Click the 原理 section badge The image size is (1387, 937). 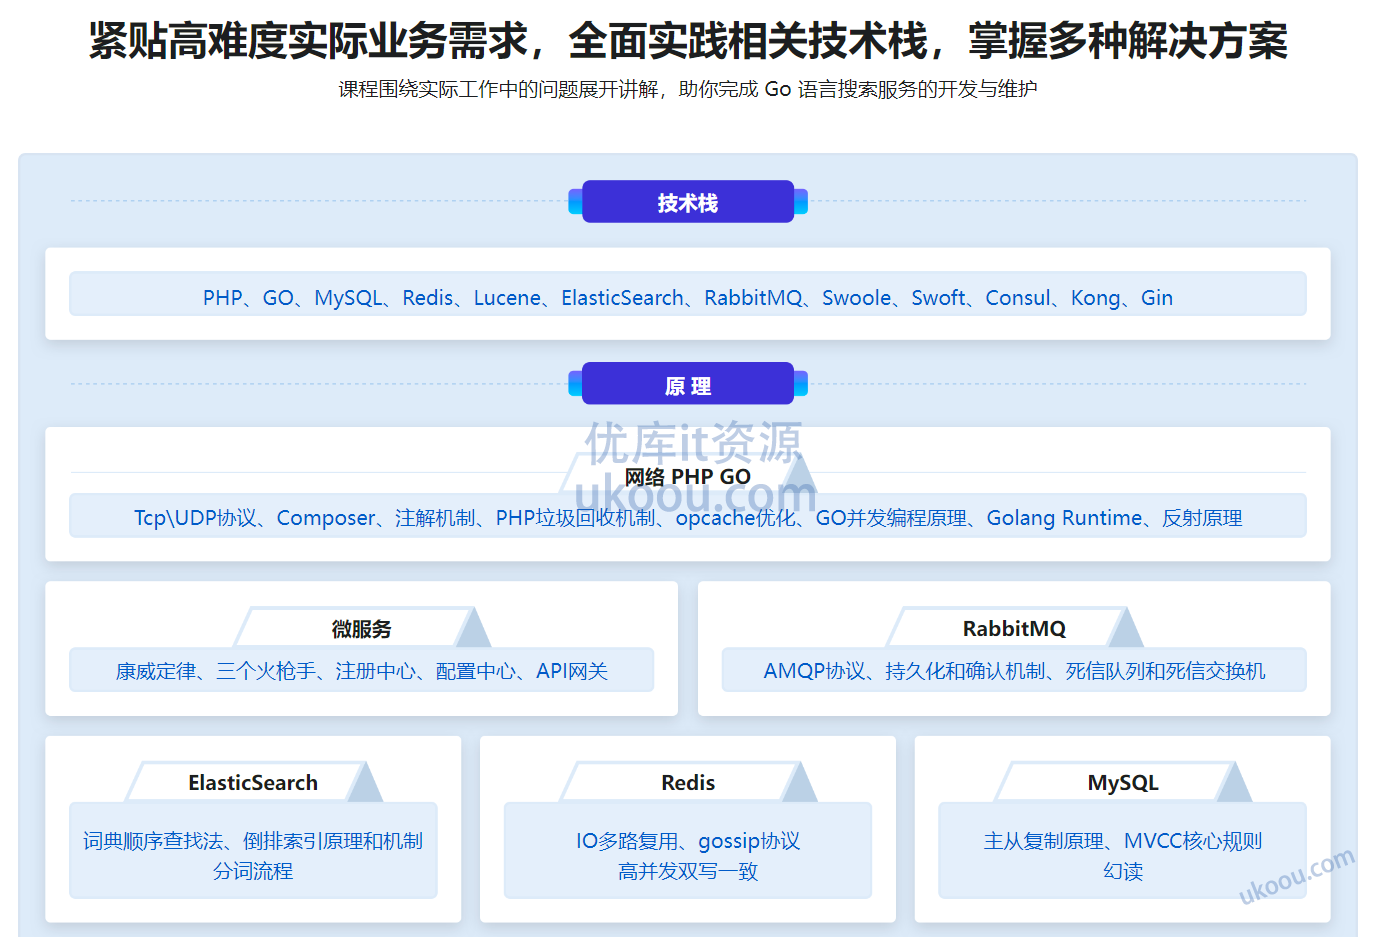(688, 385)
